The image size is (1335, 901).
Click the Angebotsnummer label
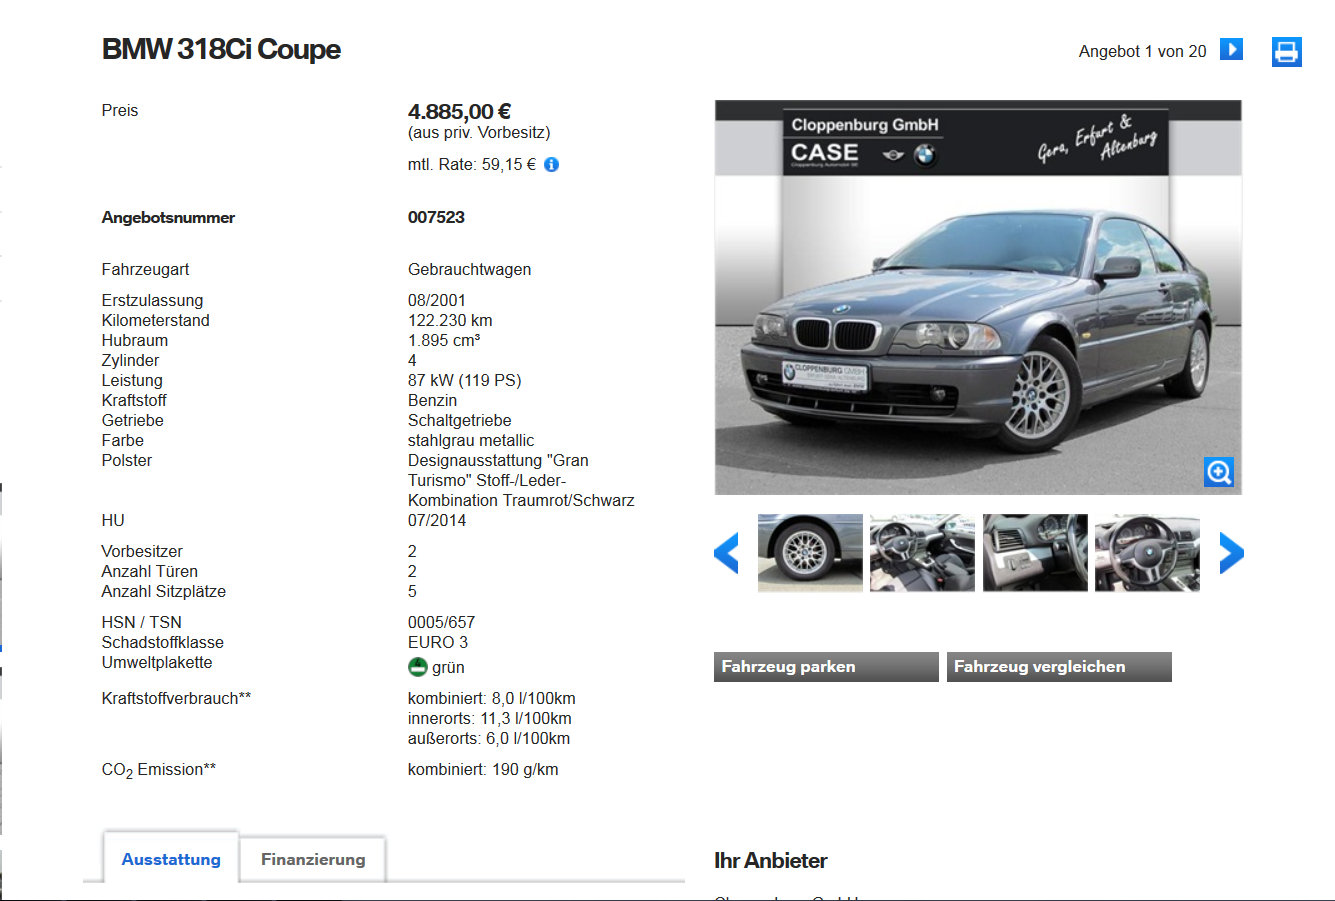click(168, 217)
